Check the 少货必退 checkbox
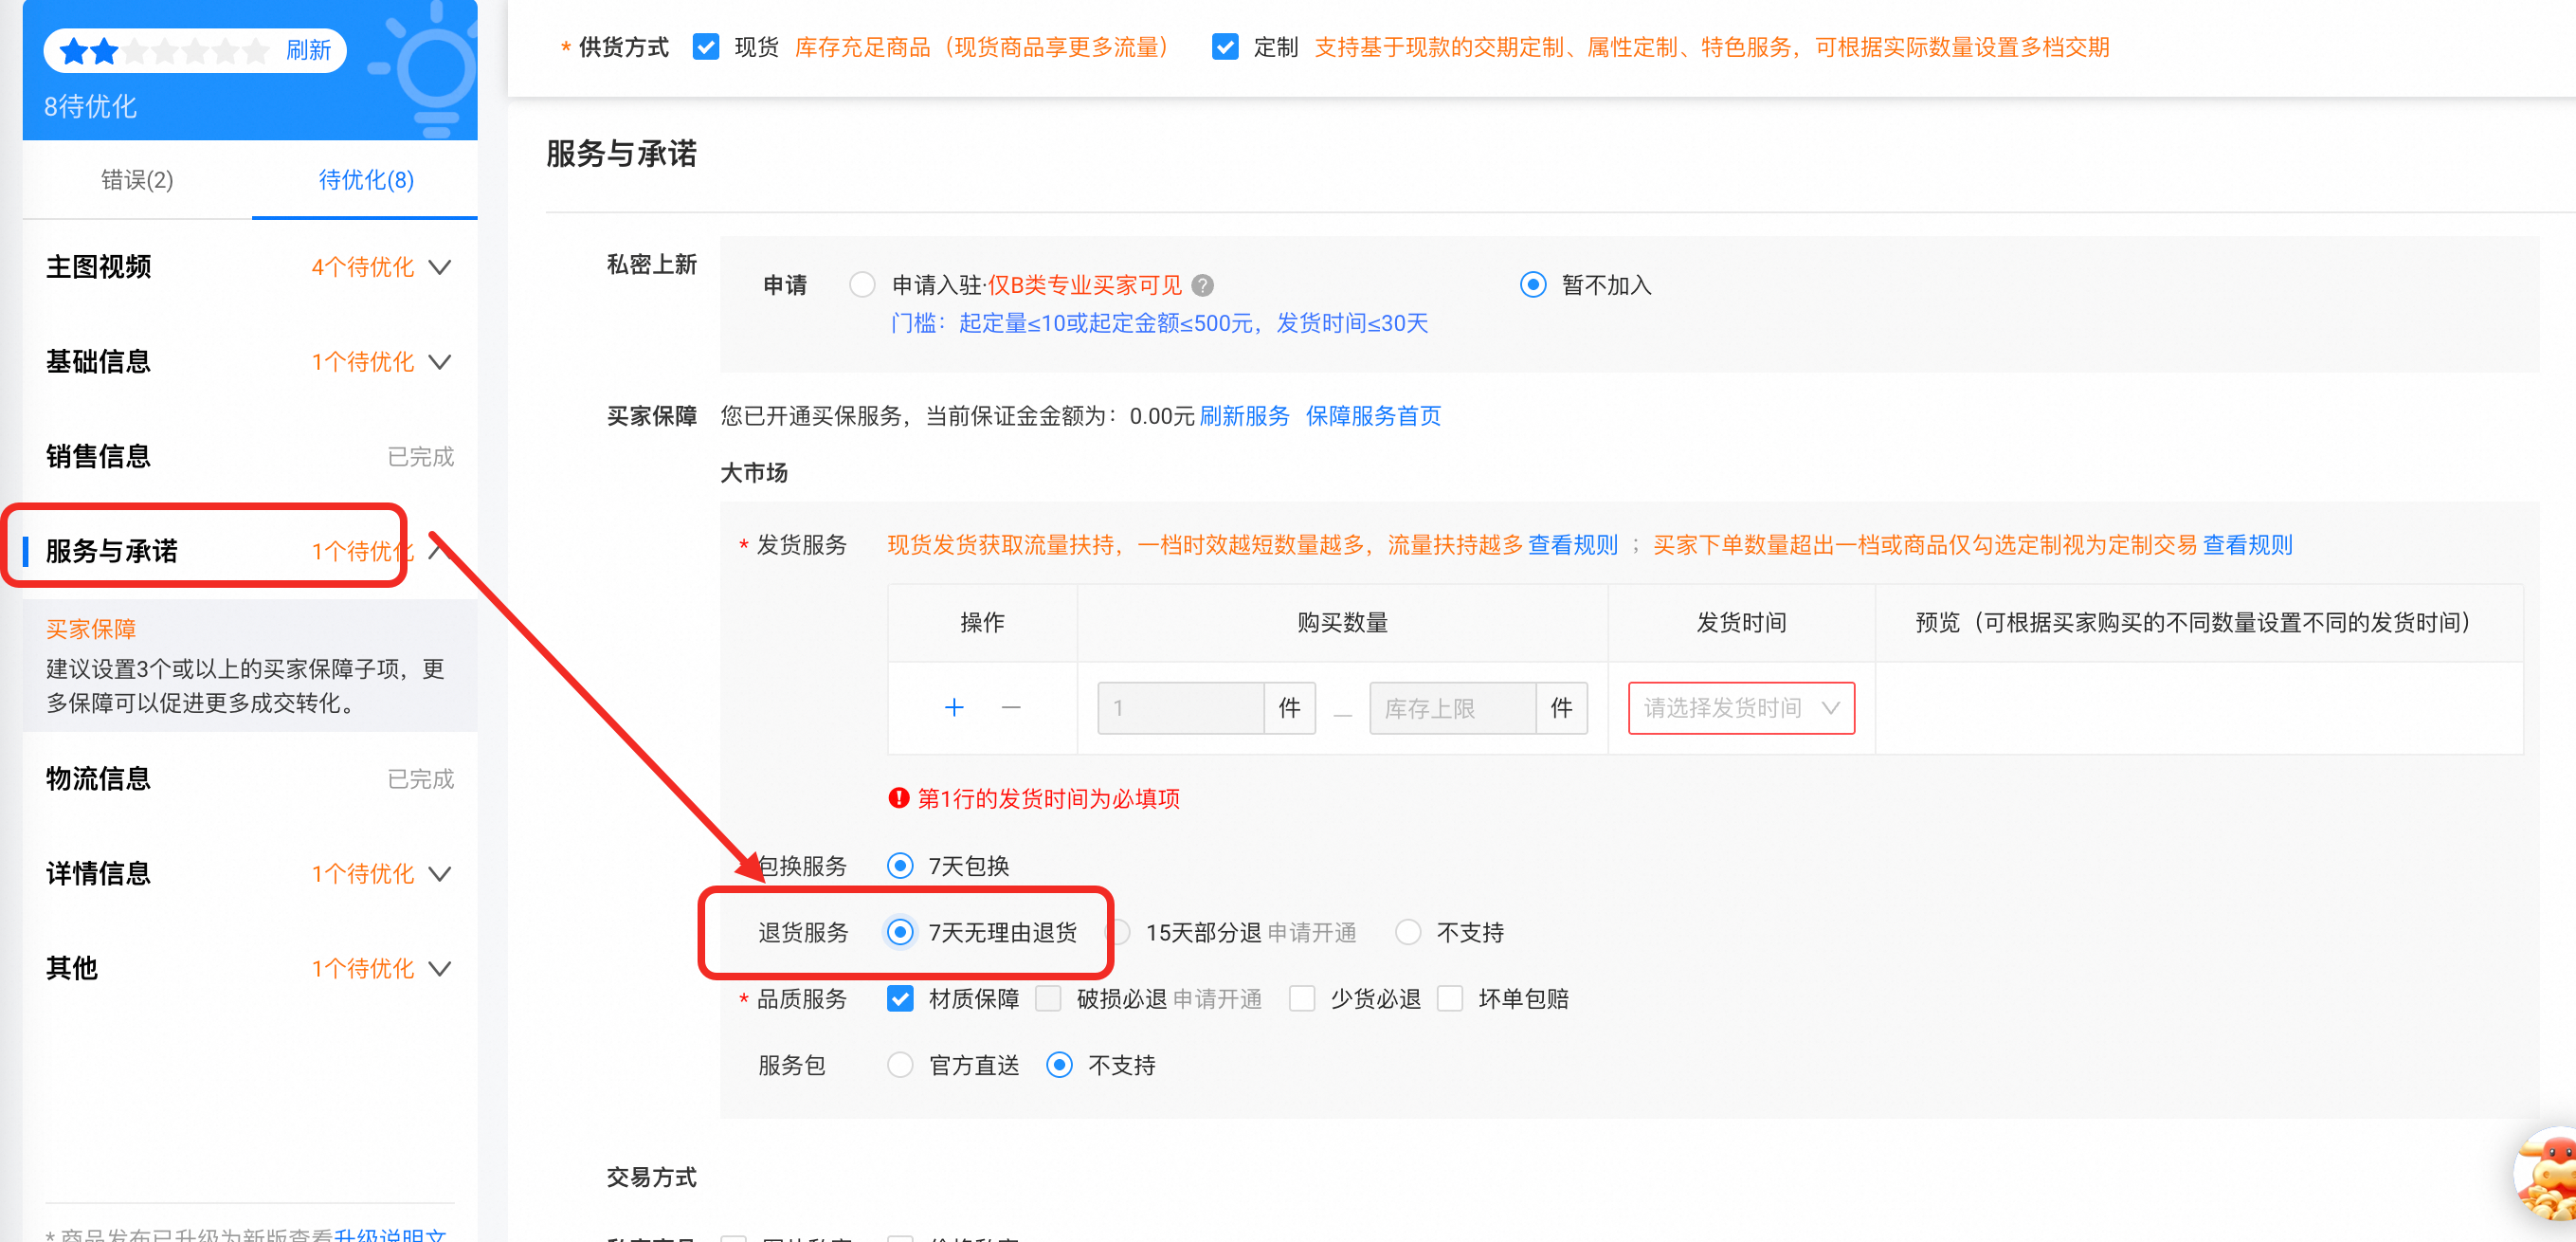Viewport: 2576px width, 1242px height. [x=1302, y=998]
